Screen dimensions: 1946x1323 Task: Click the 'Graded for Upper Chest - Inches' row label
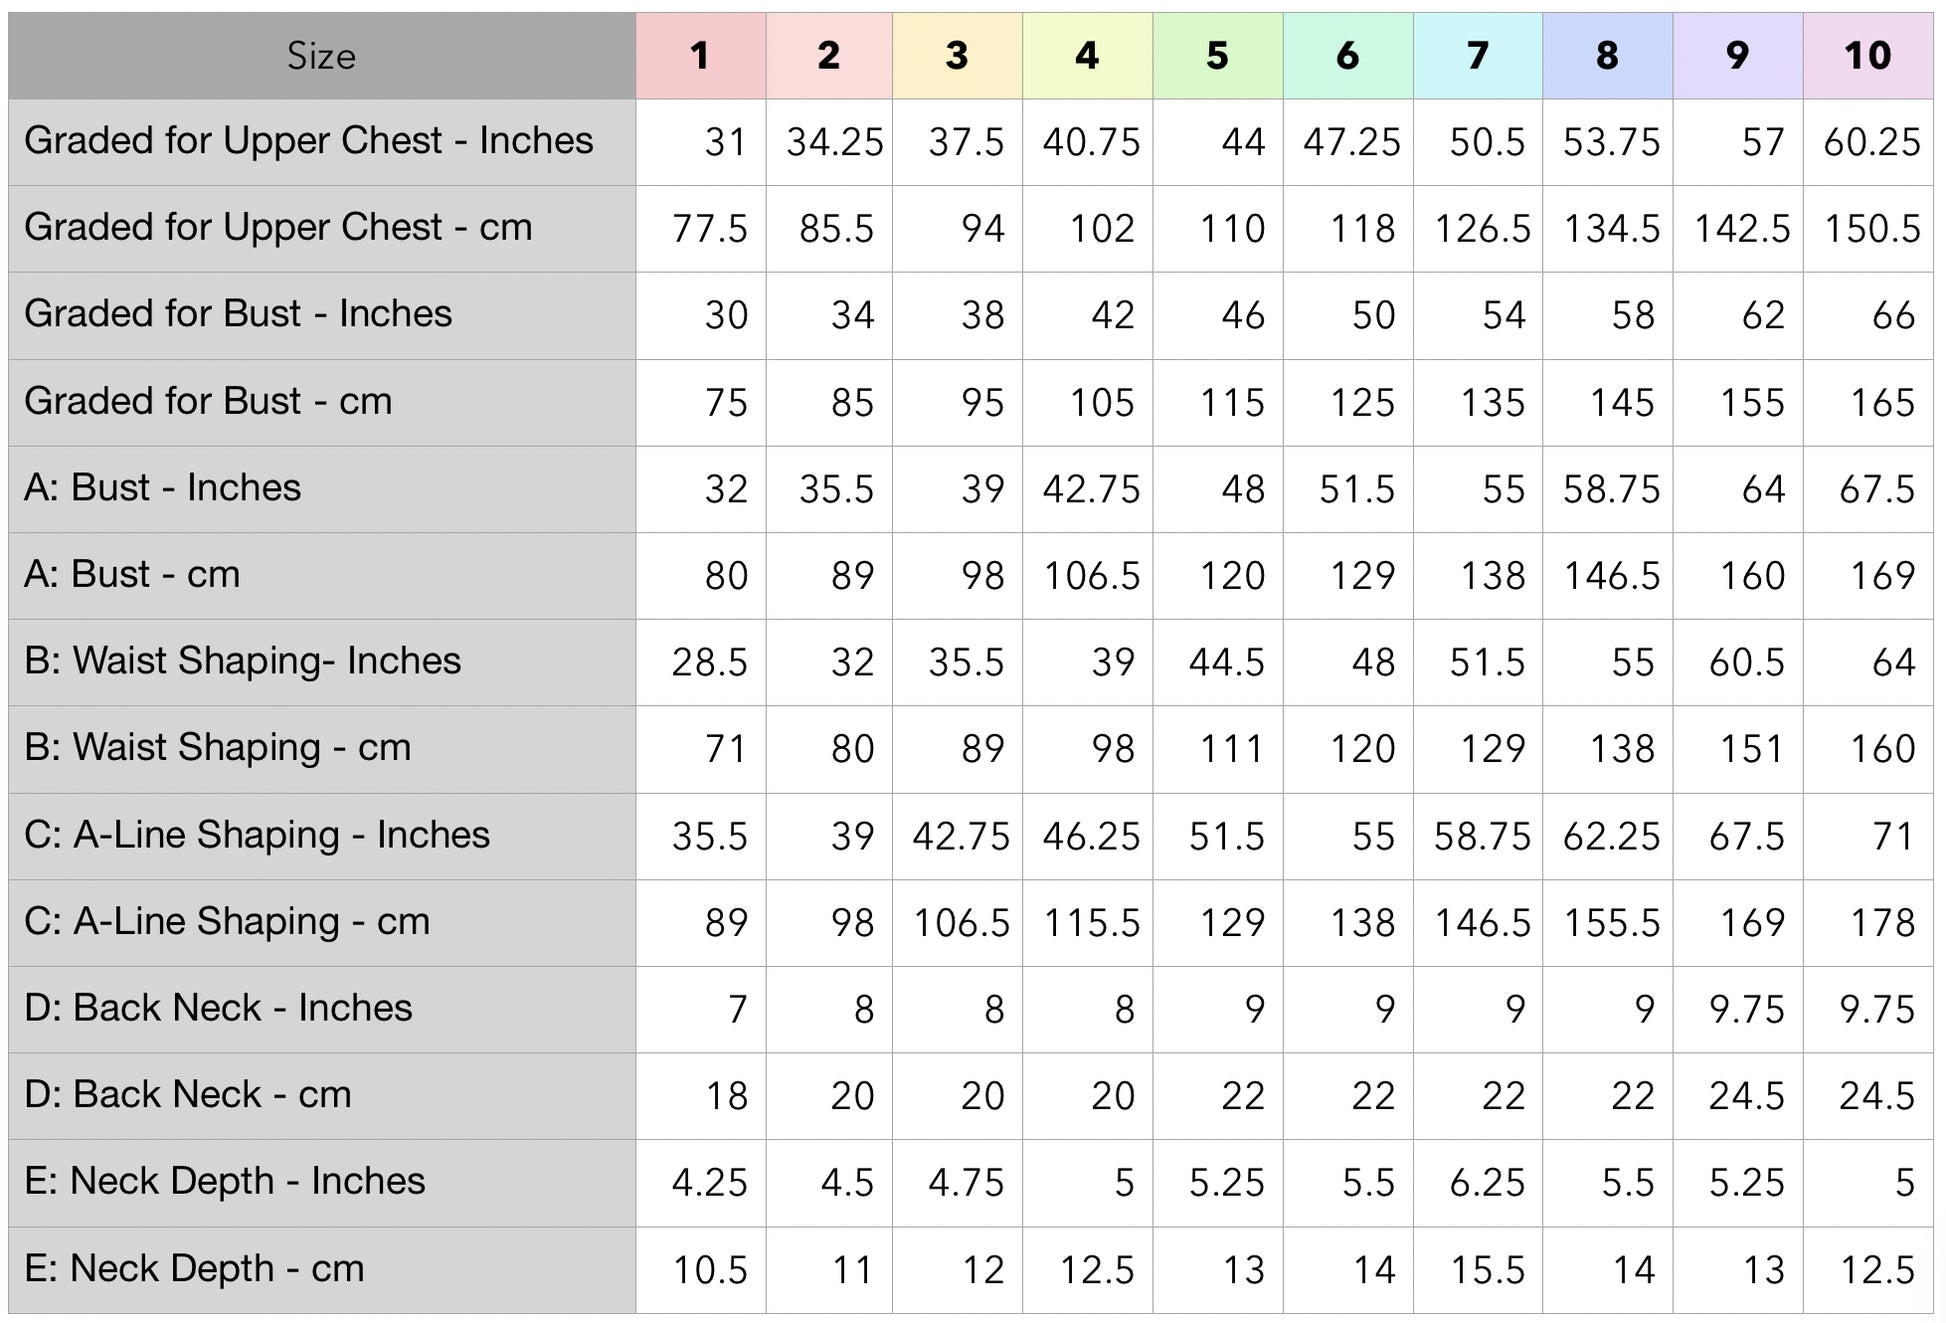[x=309, y=141]
